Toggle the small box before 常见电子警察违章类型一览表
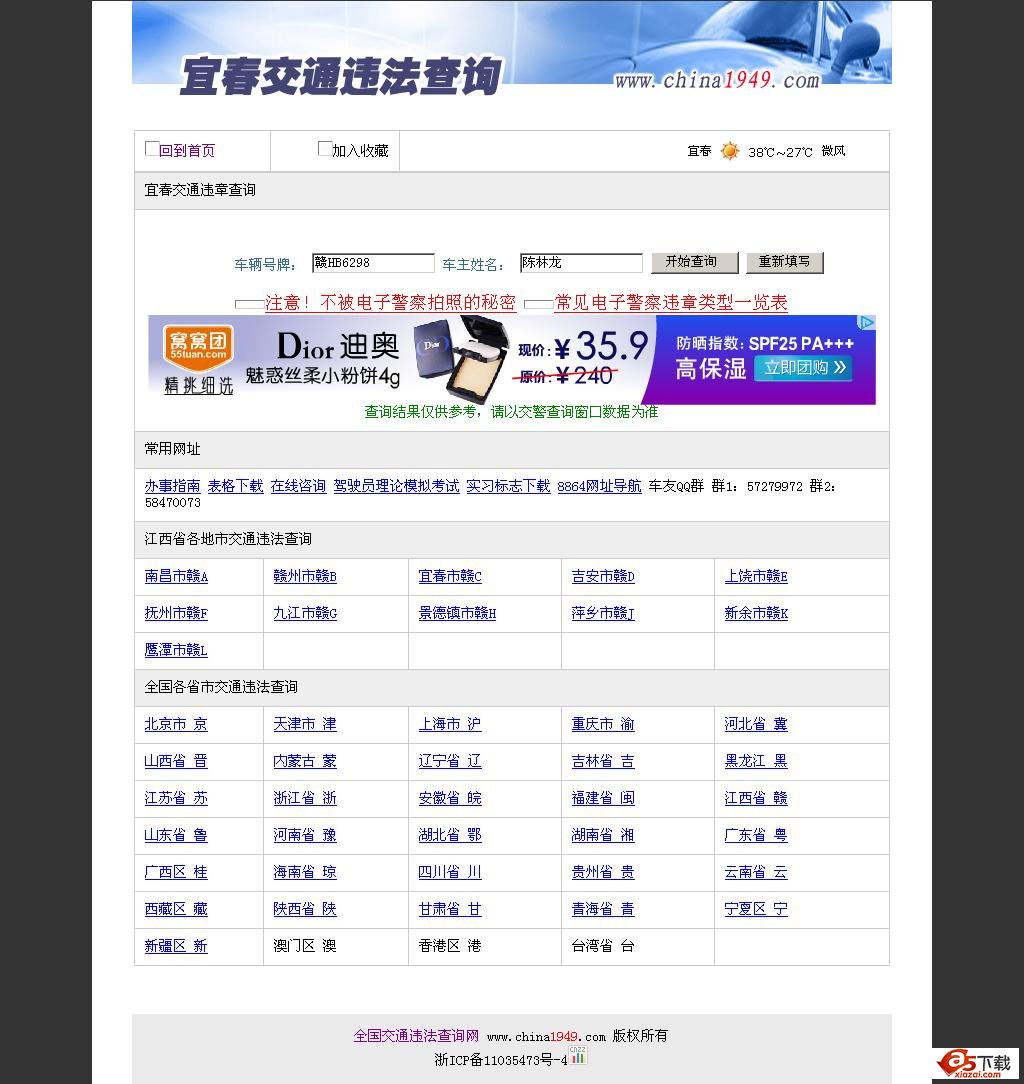The width and height of the screenshot is (1024, 1084). (x=537, y=301)
